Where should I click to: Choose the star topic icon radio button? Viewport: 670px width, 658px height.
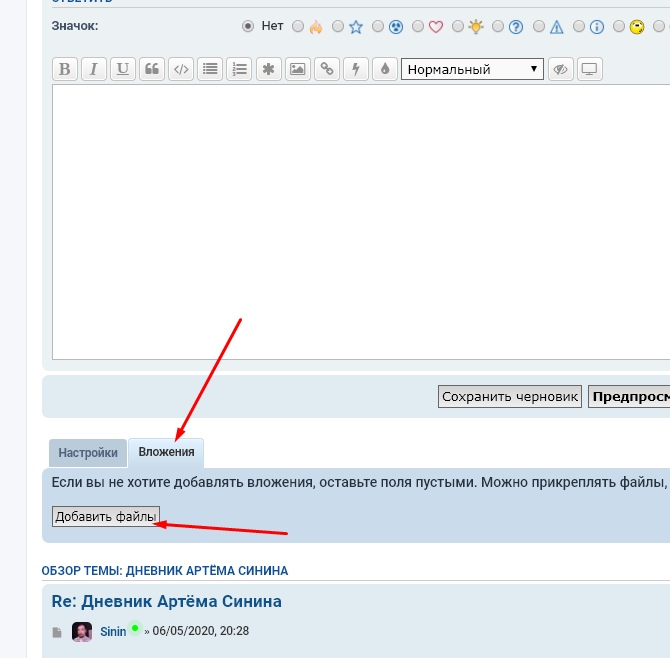[338, 26]
